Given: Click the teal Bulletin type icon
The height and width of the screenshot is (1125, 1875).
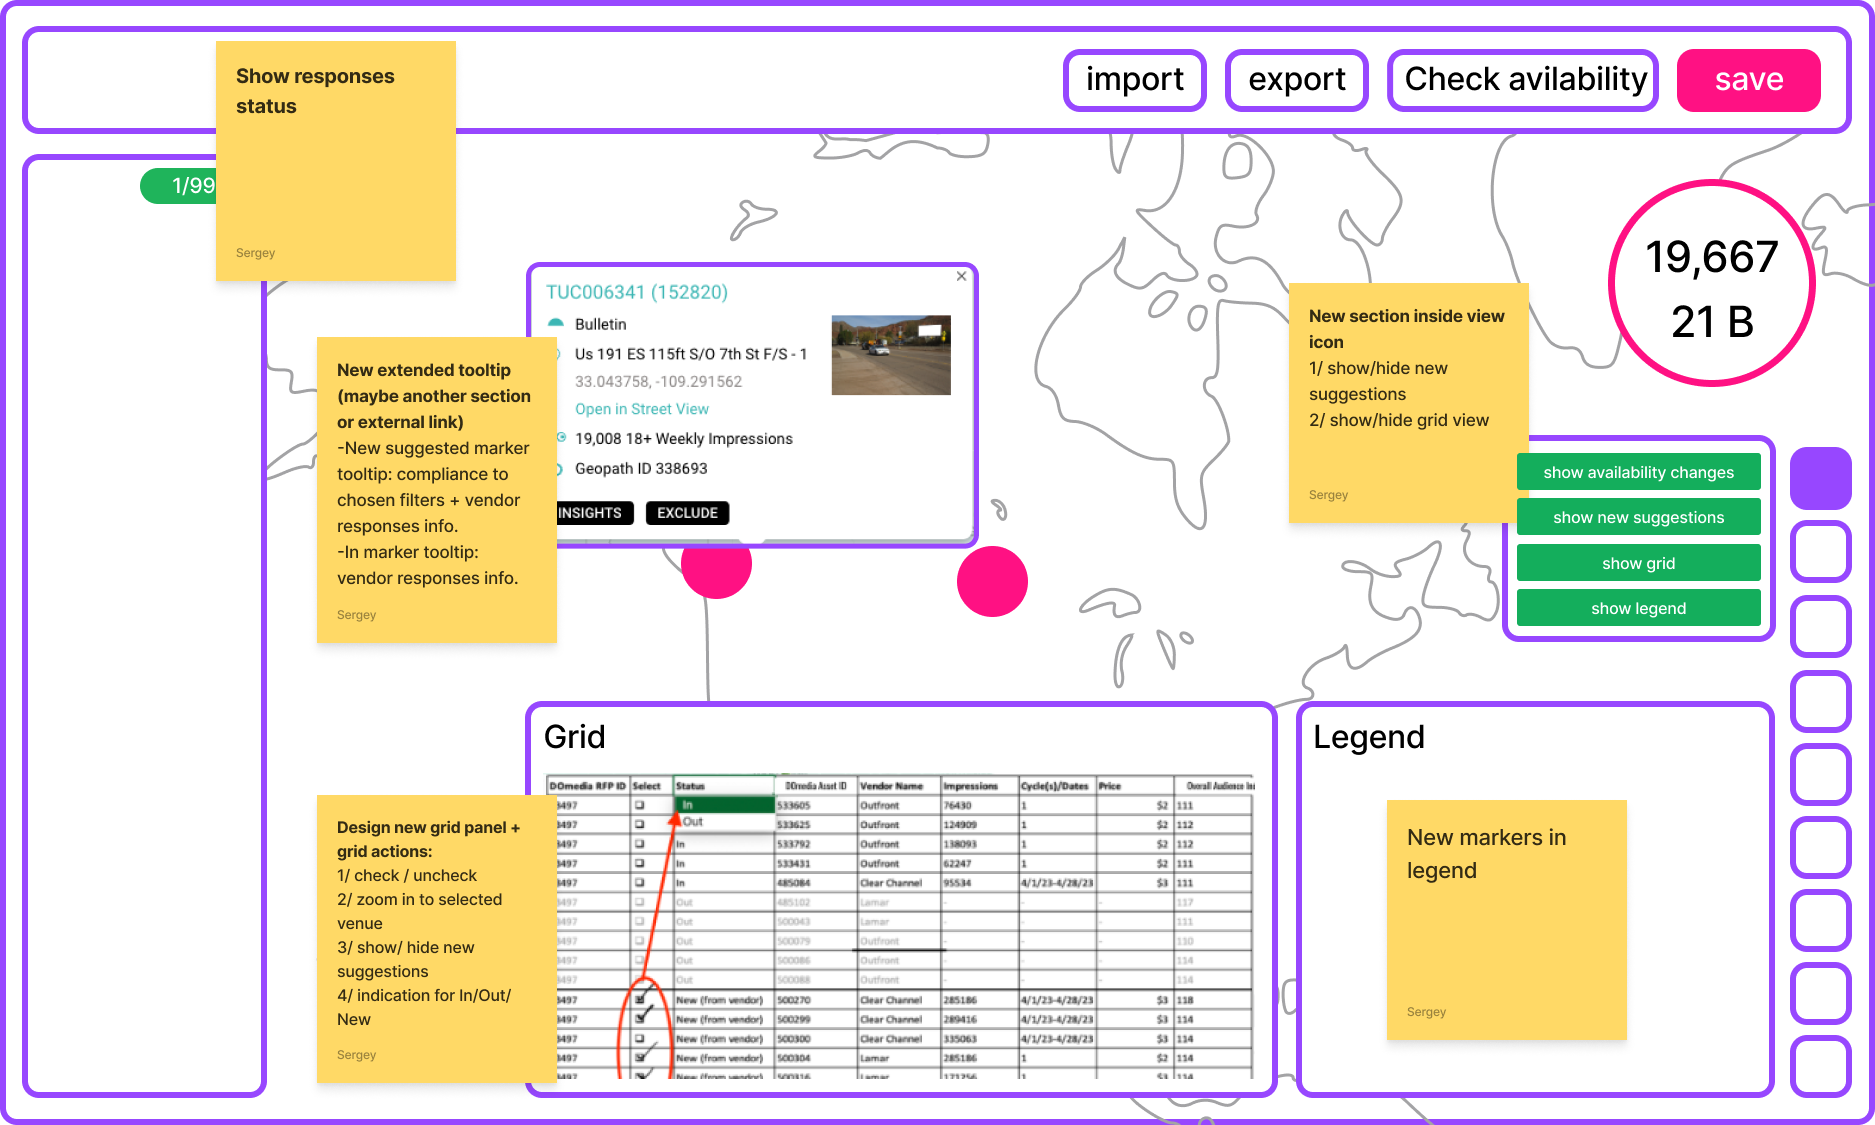Looking at the screenshot, I should (x=556, y=324).
